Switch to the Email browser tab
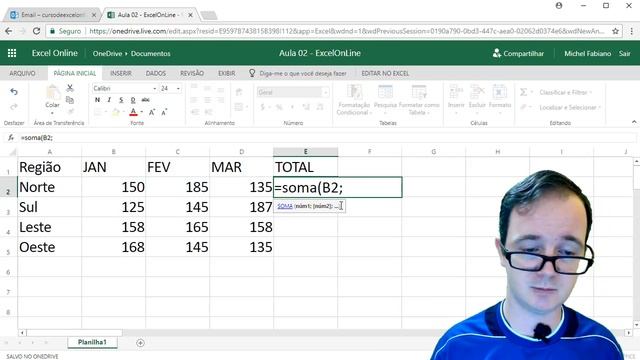The width and height of the screenshot is (640, 360). [x=52, y=15]
